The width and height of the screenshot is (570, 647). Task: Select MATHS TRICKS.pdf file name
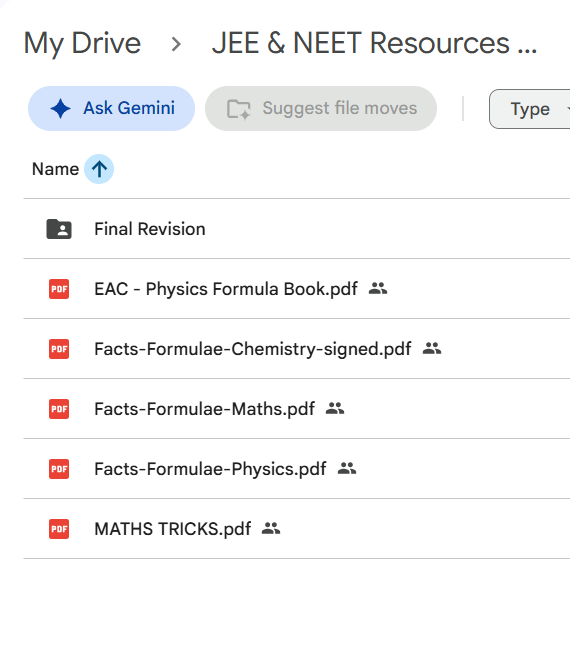pos(173,529)
